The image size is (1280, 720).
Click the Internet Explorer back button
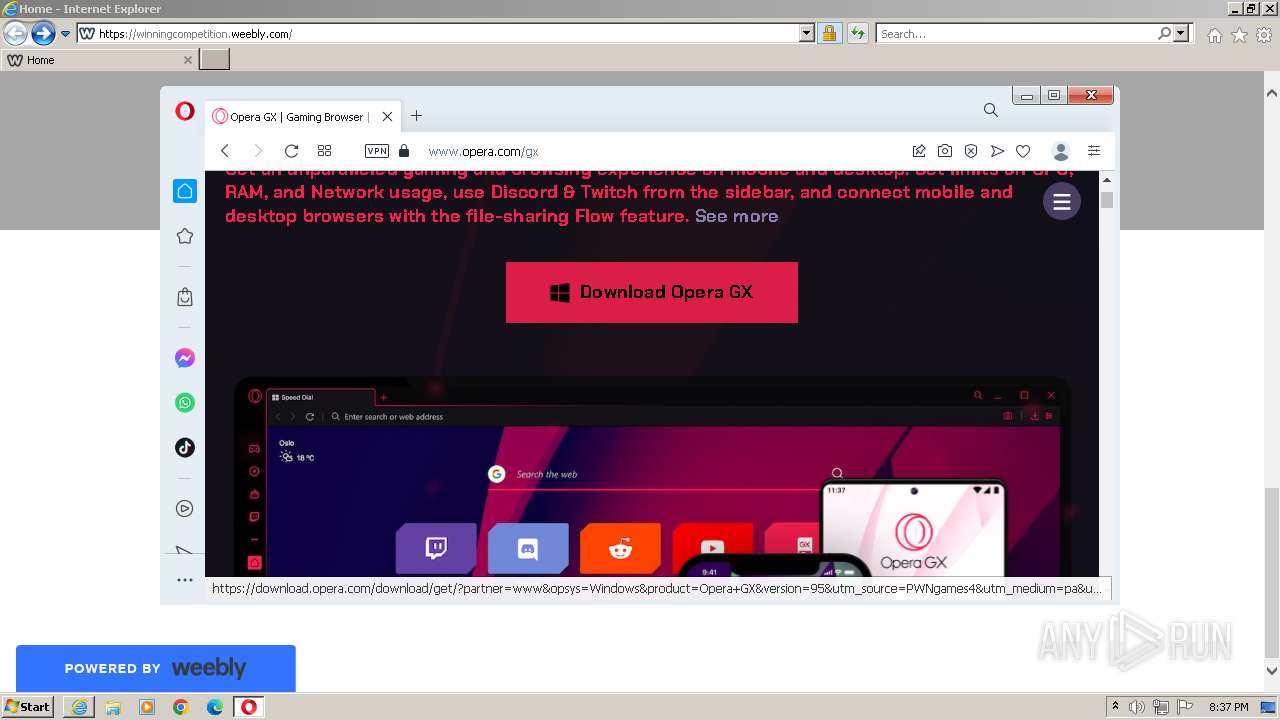tap(15, 33)
